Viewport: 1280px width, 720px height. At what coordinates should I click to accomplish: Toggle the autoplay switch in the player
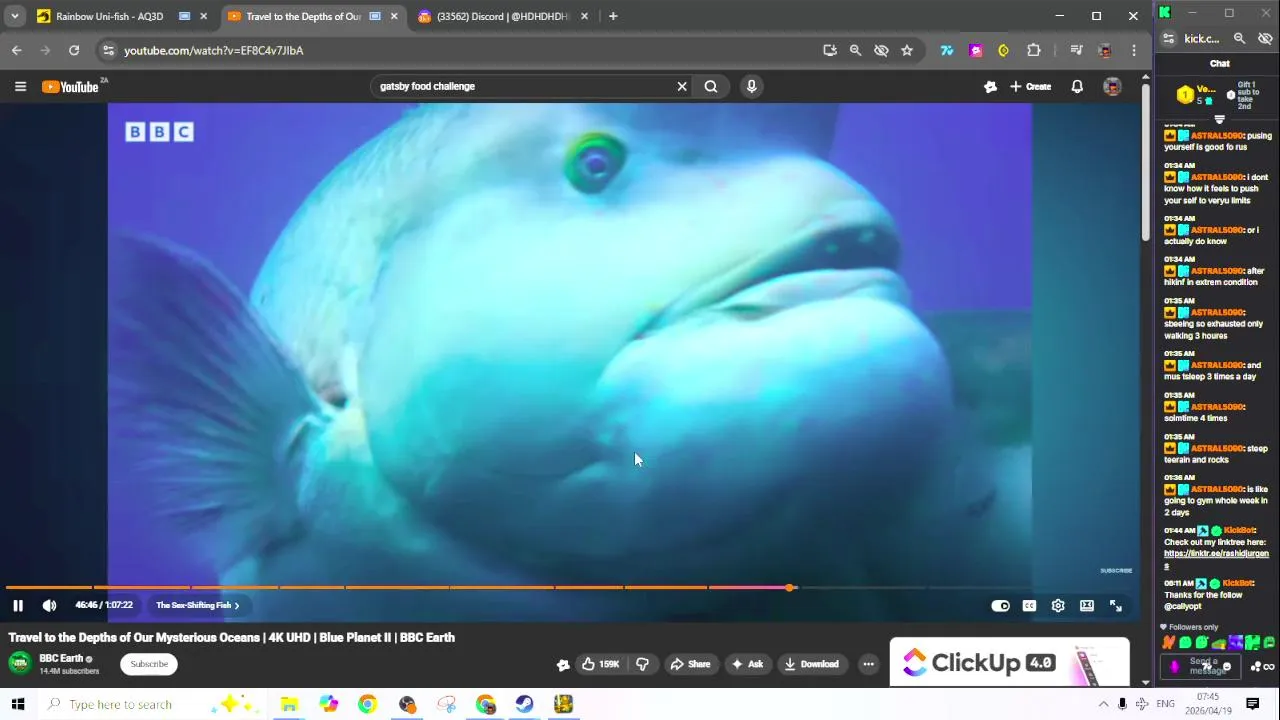tap(1000, 605)
